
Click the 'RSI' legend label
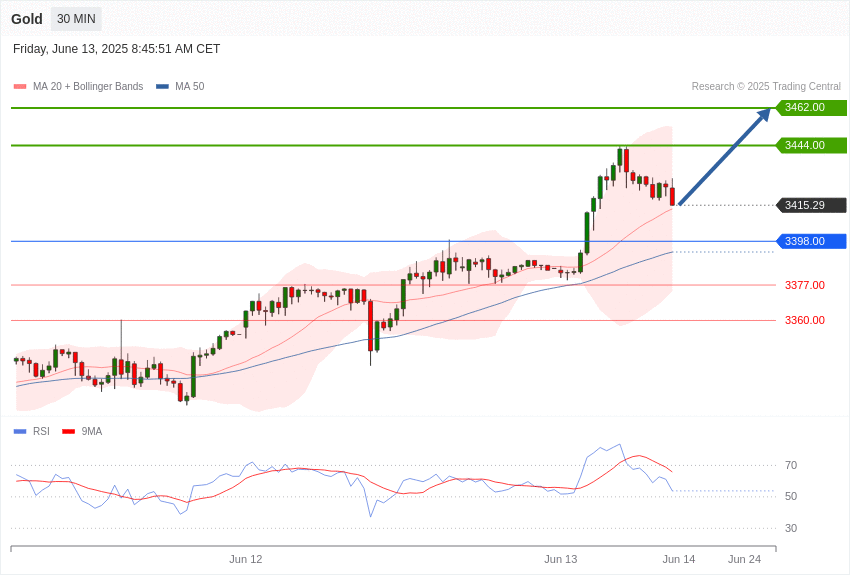[x=41, y=431]
